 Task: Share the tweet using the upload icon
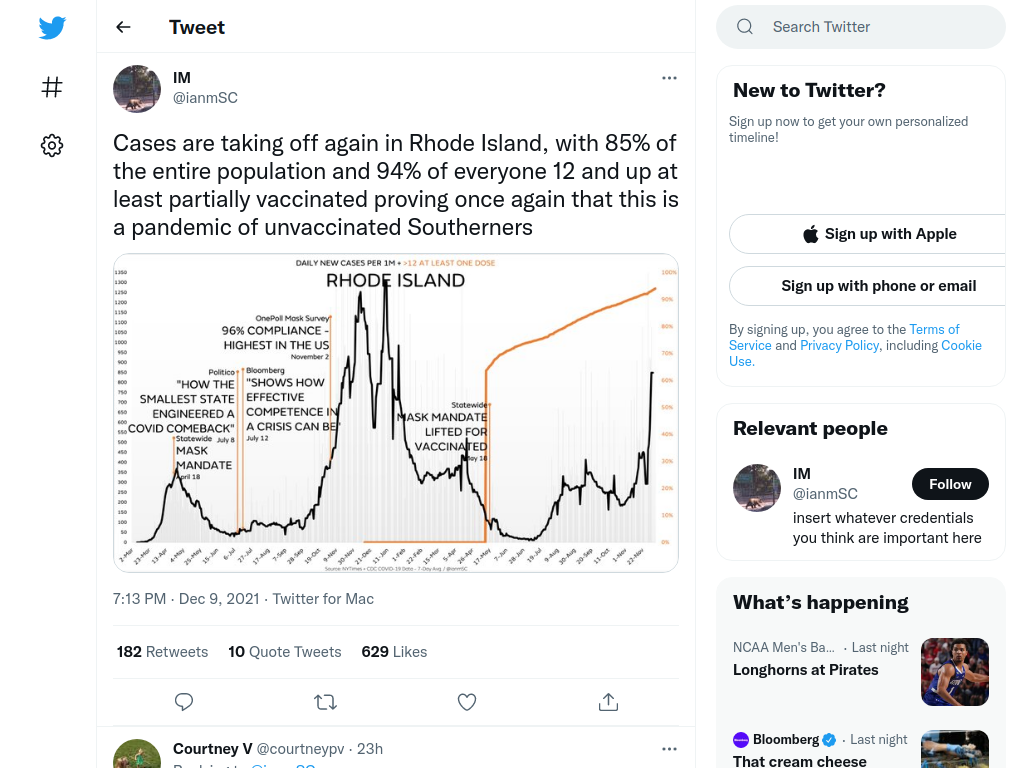[608, 702]
